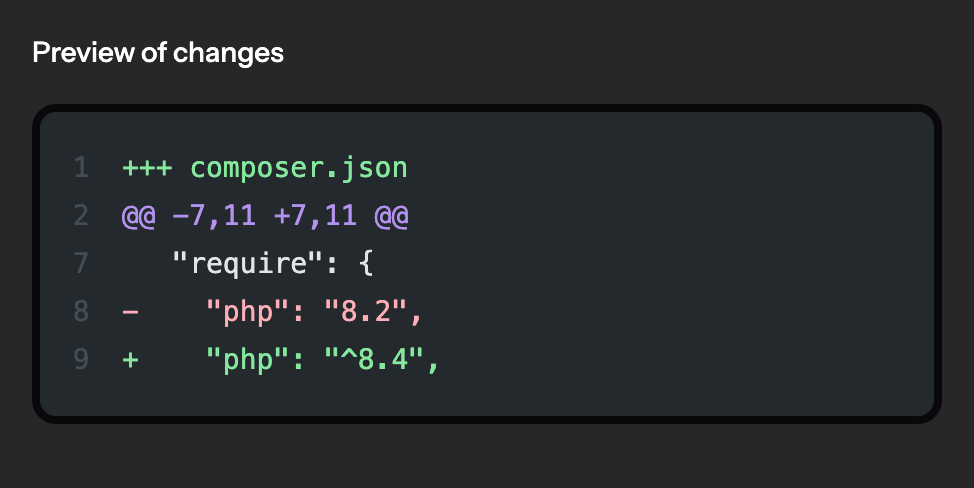Click the opening @@ symbol of the hunk header
974x488 pixels.
click(139, 216)
